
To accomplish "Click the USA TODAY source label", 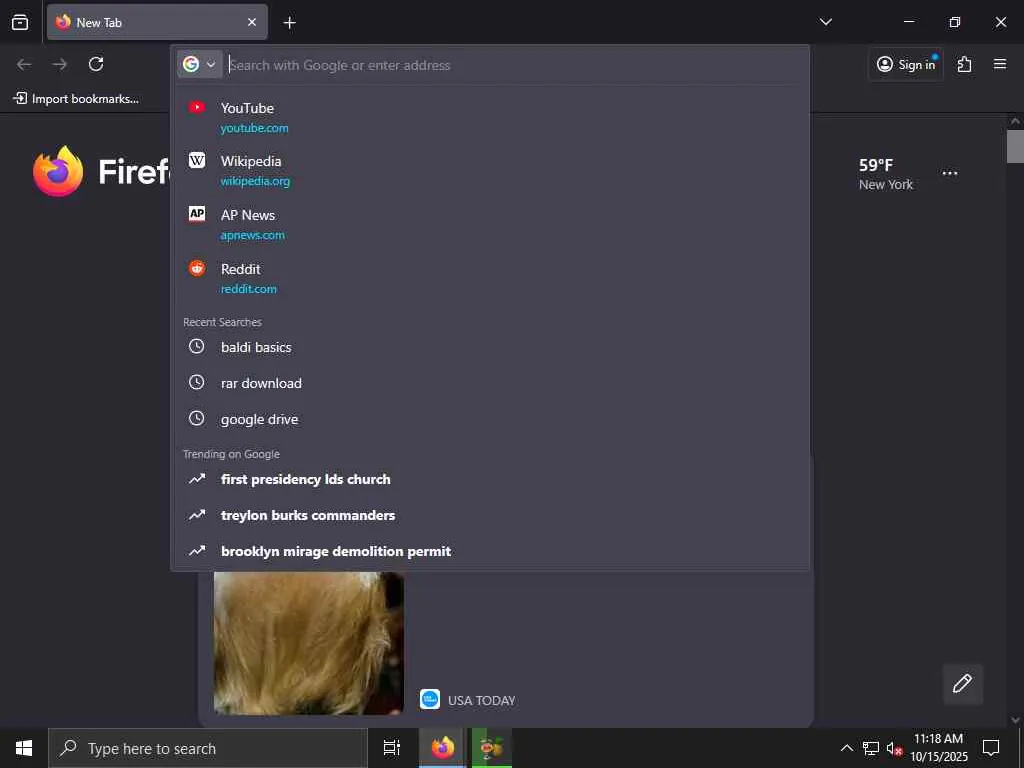I will click(x=481, y=701).
